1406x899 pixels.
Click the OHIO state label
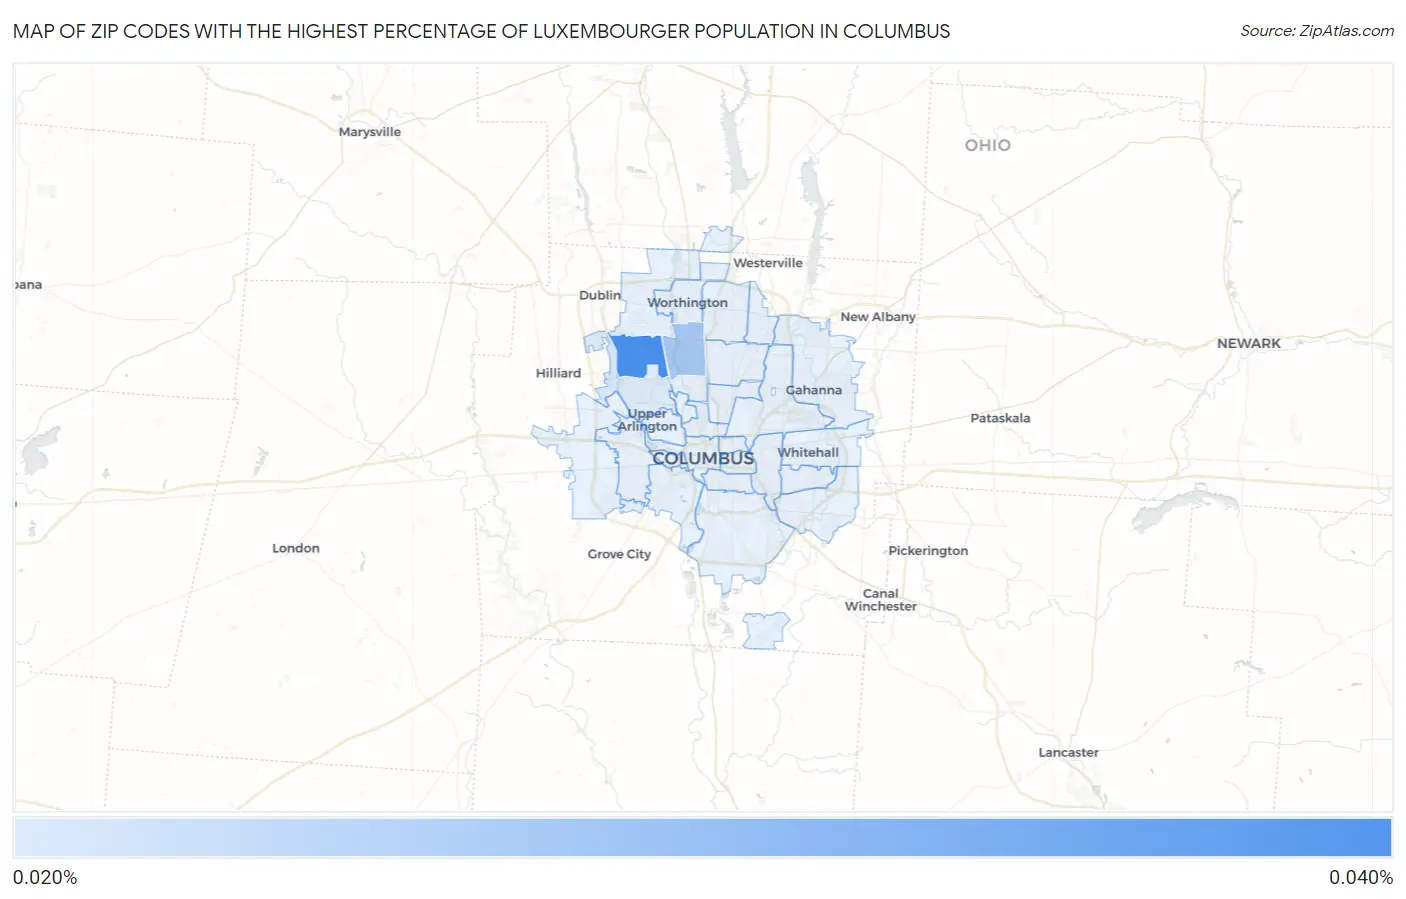(987, 145)
